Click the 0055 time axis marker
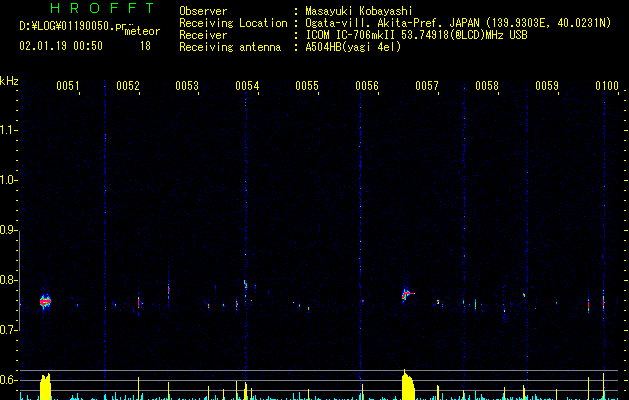The image size is (629, 400). [307, 86]
